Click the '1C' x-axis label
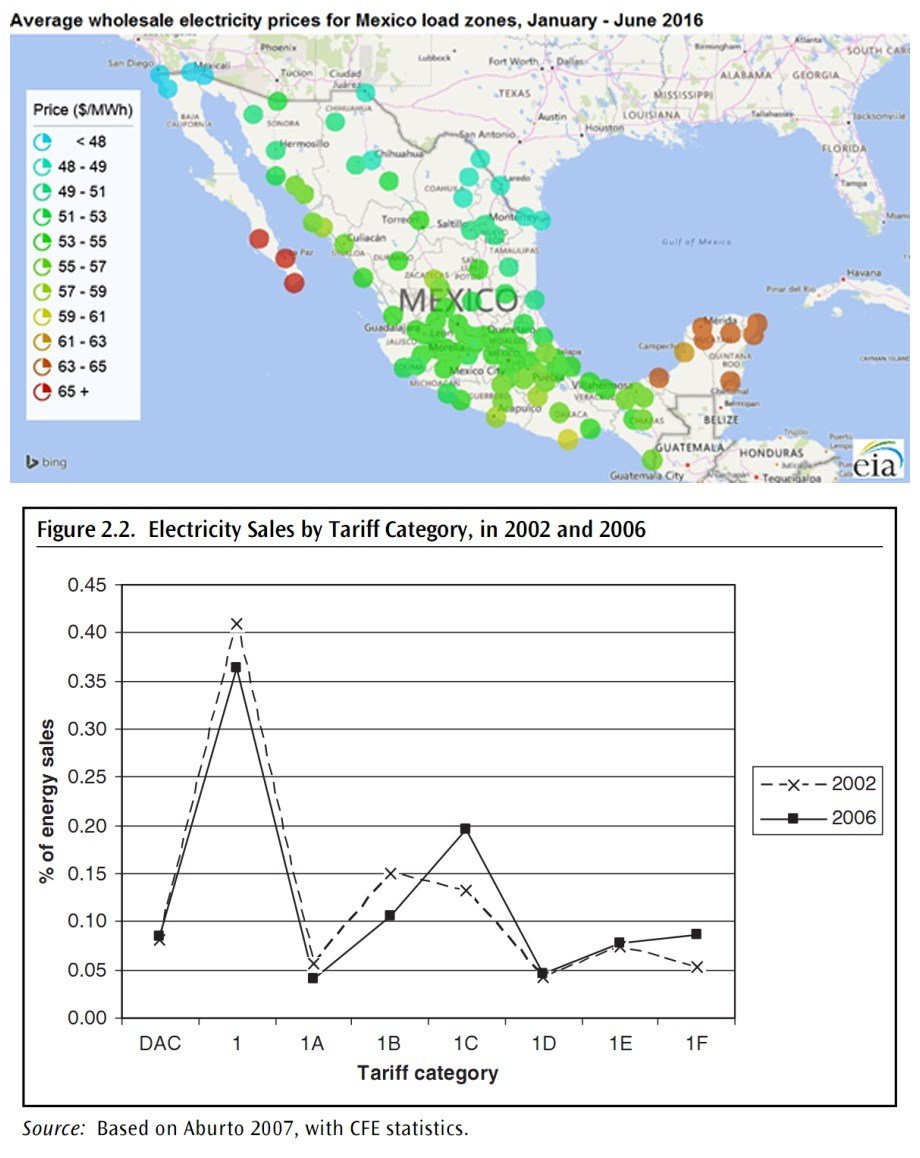920x1158 pixels. pos(466,1043)
